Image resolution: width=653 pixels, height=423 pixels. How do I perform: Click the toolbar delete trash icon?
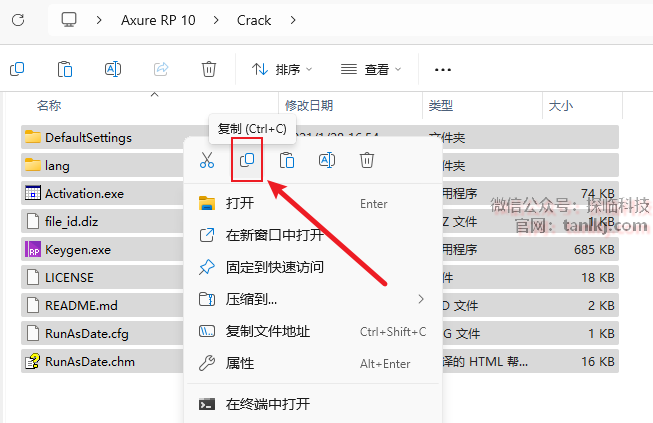pos(209,69)
